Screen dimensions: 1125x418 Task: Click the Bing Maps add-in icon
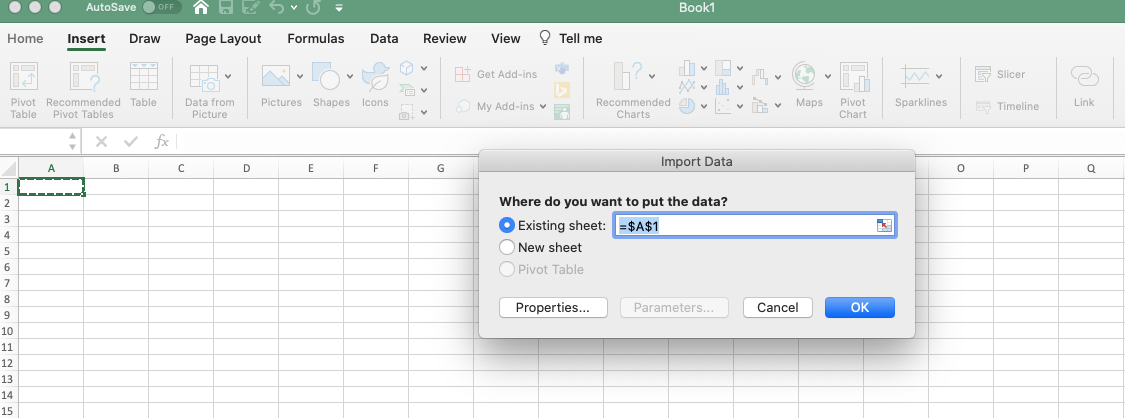tap(562, 90)
